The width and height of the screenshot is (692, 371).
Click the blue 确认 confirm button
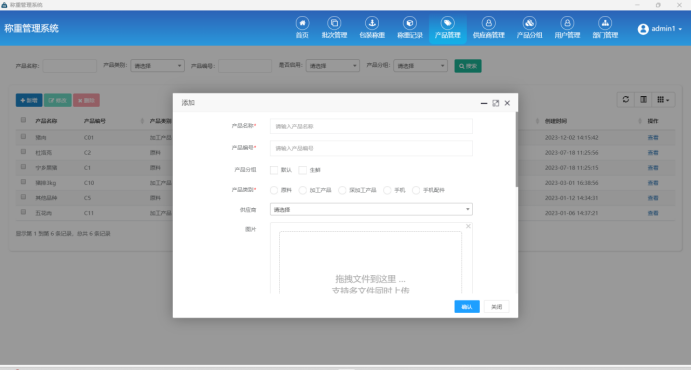pyautogui.click(x=467, y=307)
